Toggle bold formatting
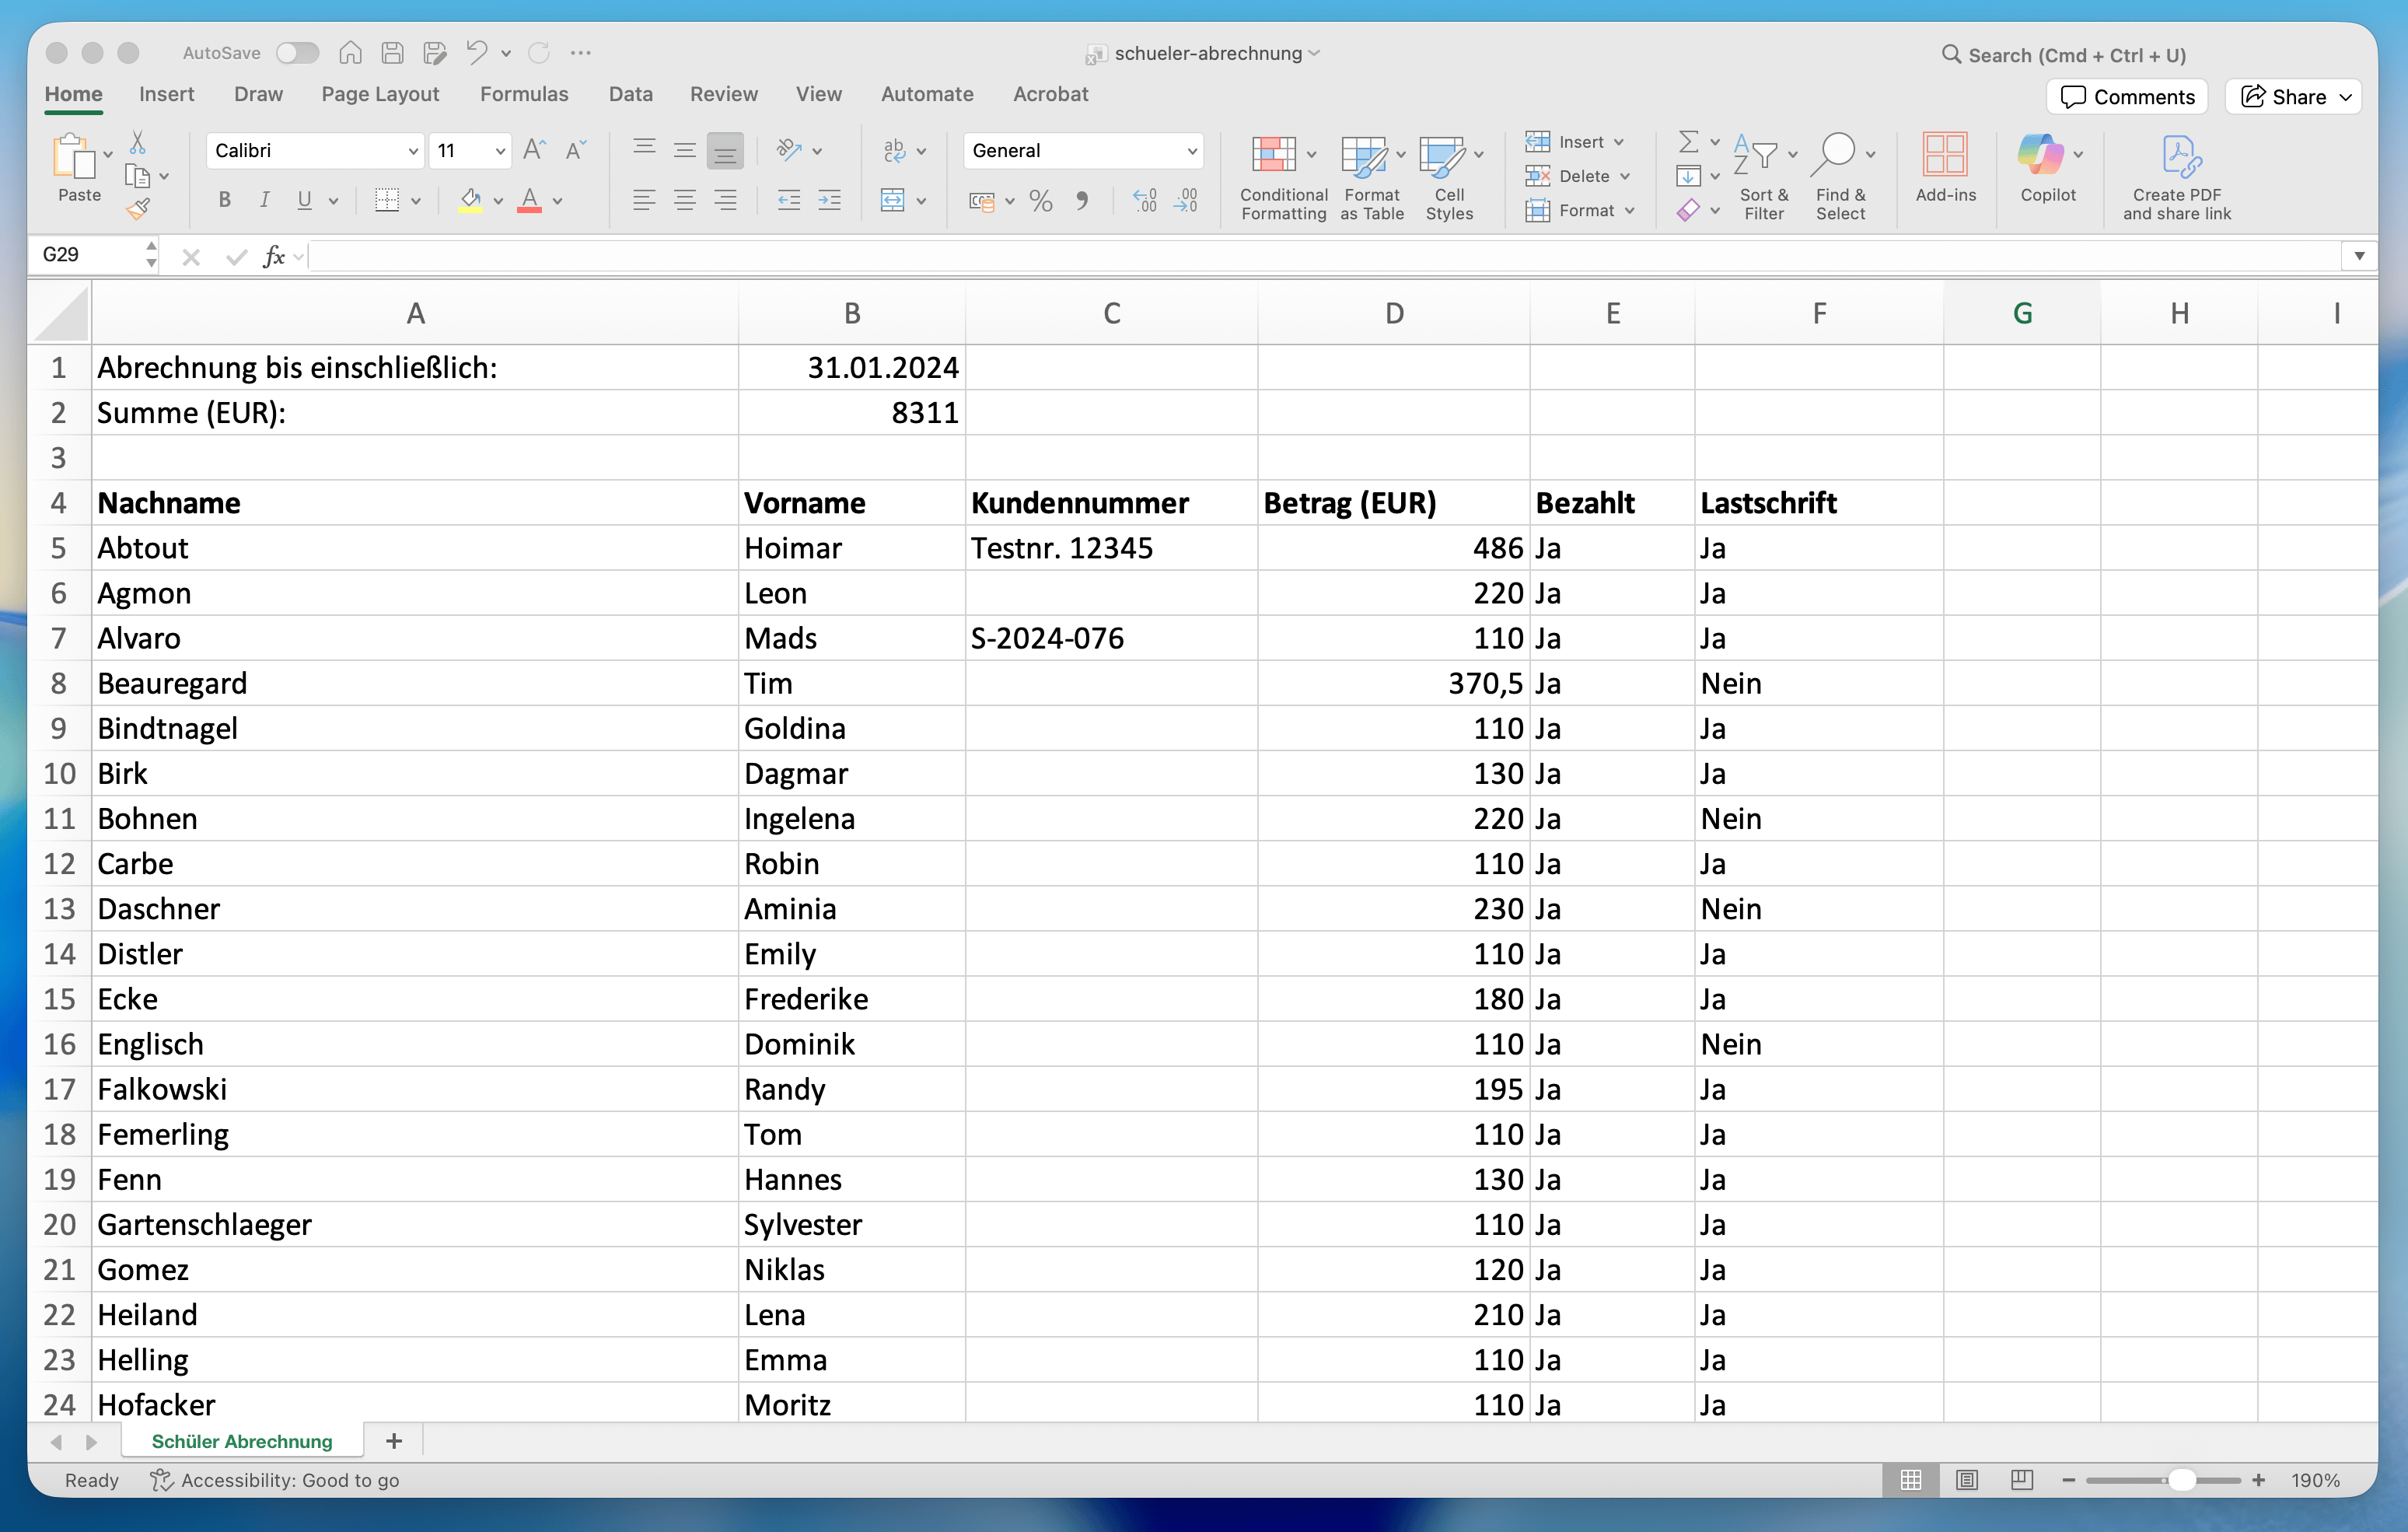 pyautogui.click(x=224, y=201)
